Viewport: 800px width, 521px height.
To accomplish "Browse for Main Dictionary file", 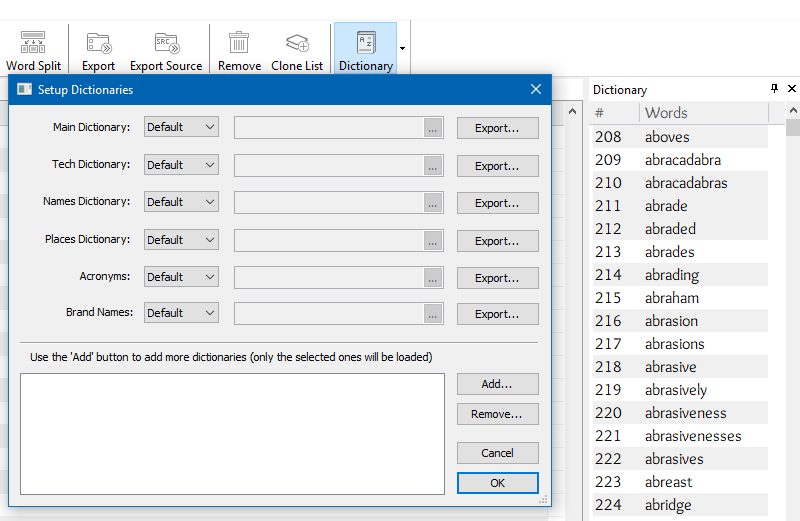I will click(x=433, y=128).
